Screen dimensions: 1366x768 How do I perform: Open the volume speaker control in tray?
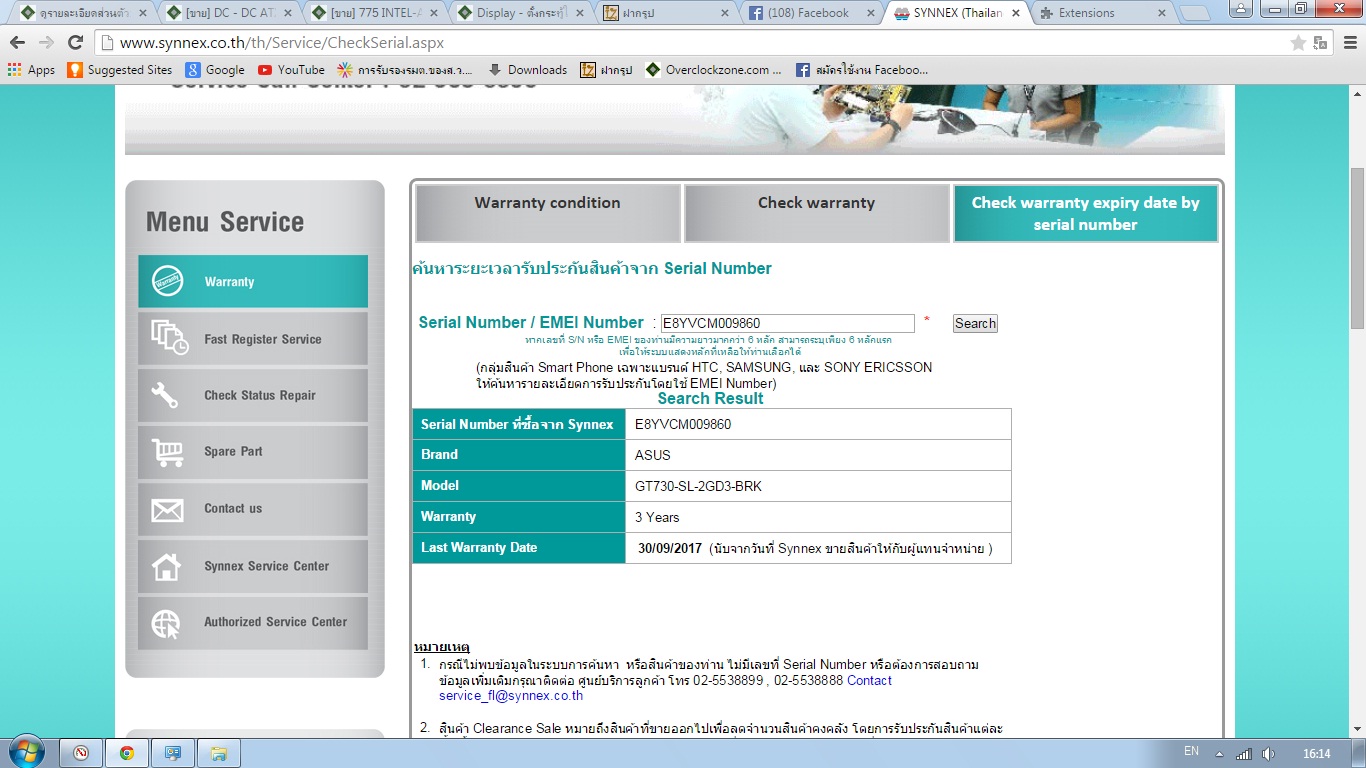tap(1268, 753)
